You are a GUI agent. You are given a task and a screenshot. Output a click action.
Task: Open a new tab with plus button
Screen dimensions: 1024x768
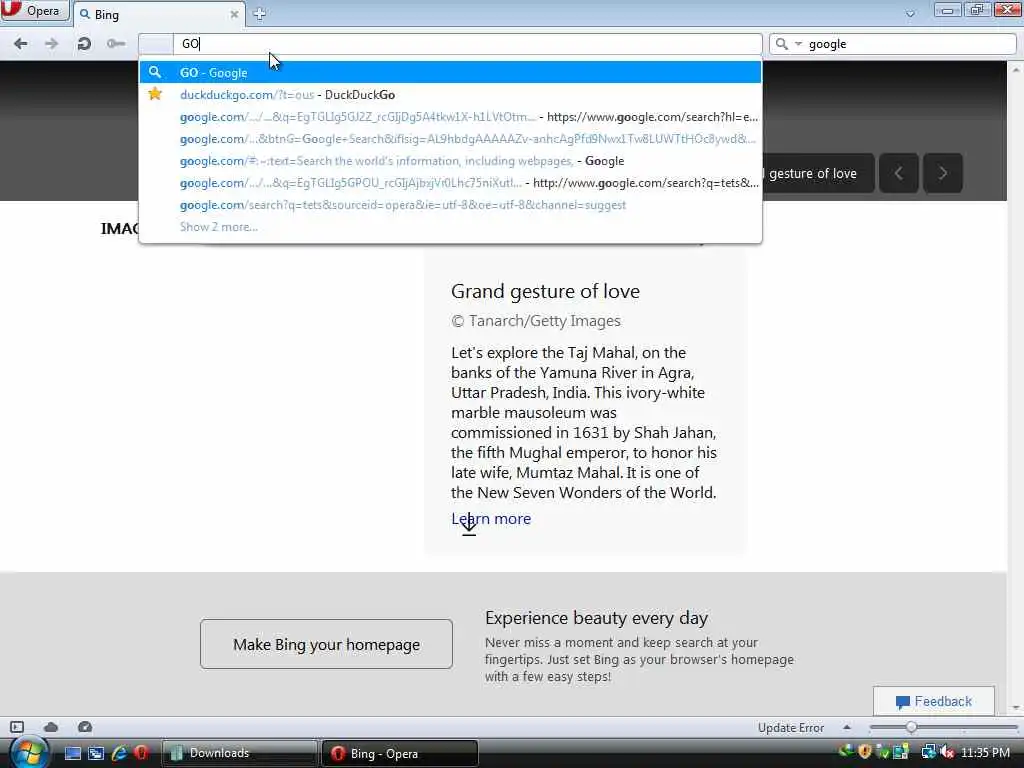(259, 14)
